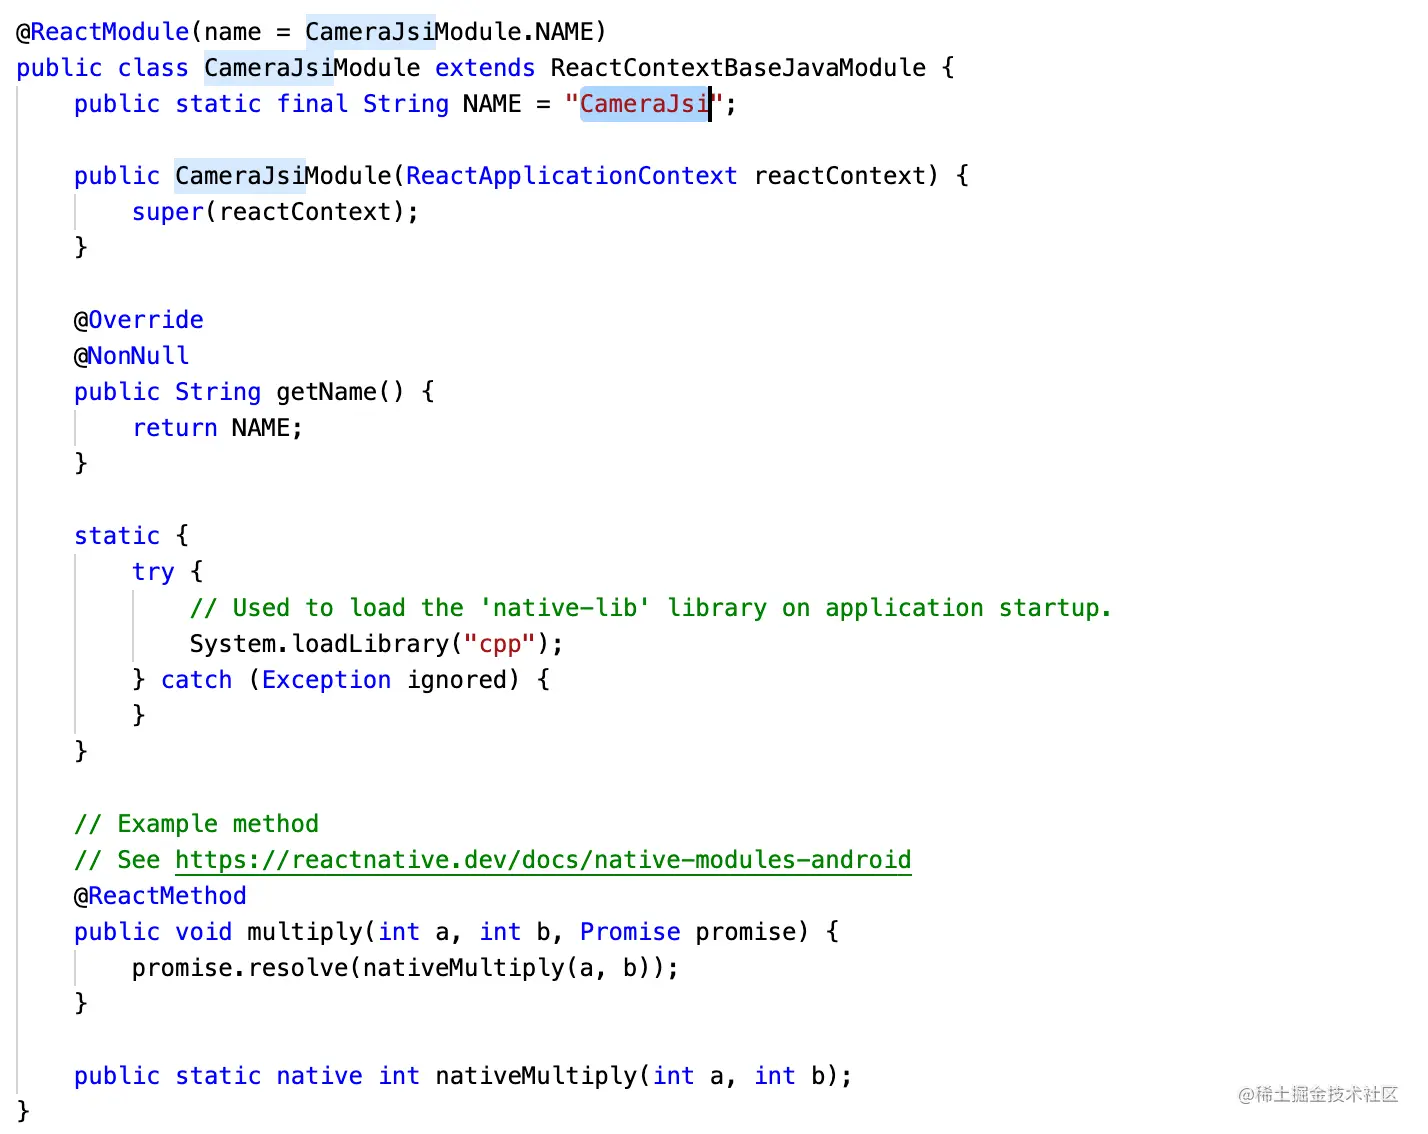Open the reactnative.dev native-modules-android link
Image resolution: width=1428 pixels, height=1134 pixels.
pos(543,860)
